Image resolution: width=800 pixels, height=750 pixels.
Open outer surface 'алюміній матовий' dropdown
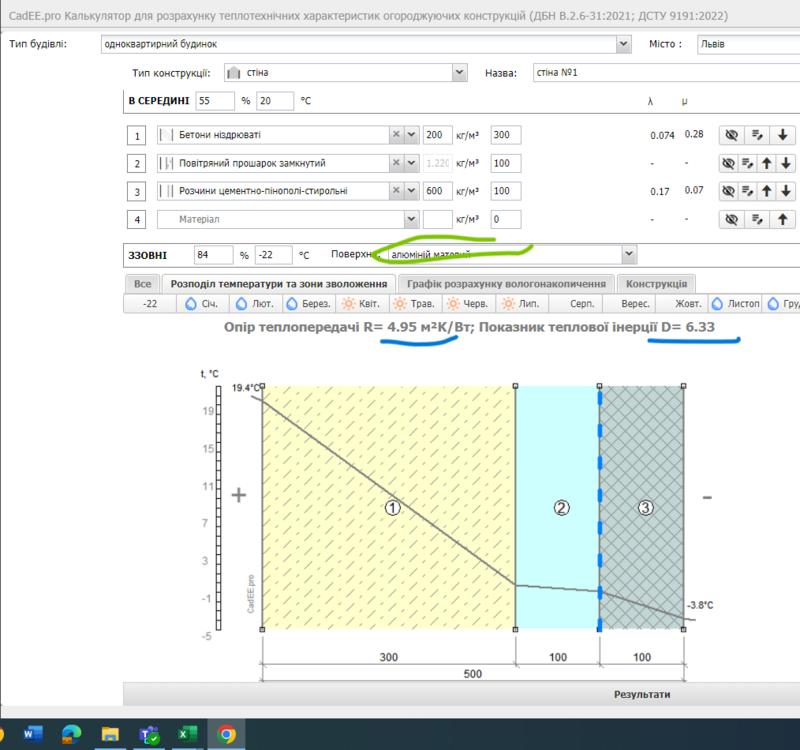click(628, 254)
